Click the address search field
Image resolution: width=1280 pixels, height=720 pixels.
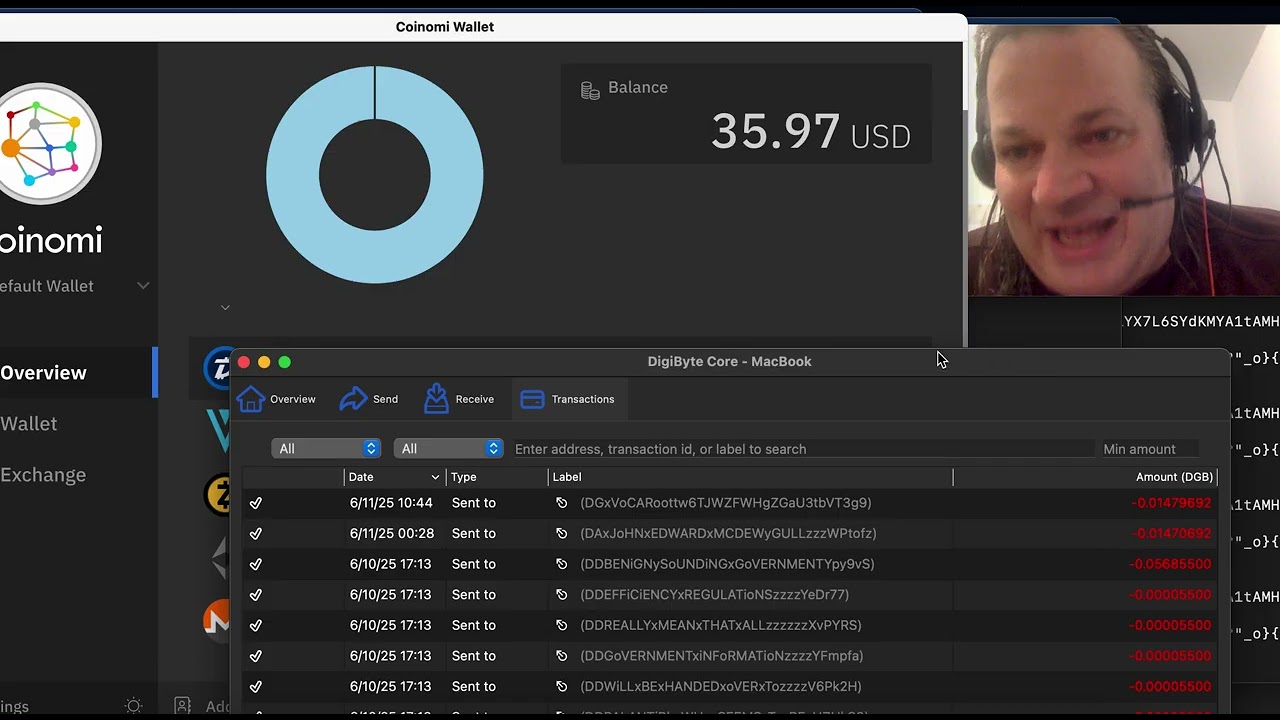(x=803, y=449)
